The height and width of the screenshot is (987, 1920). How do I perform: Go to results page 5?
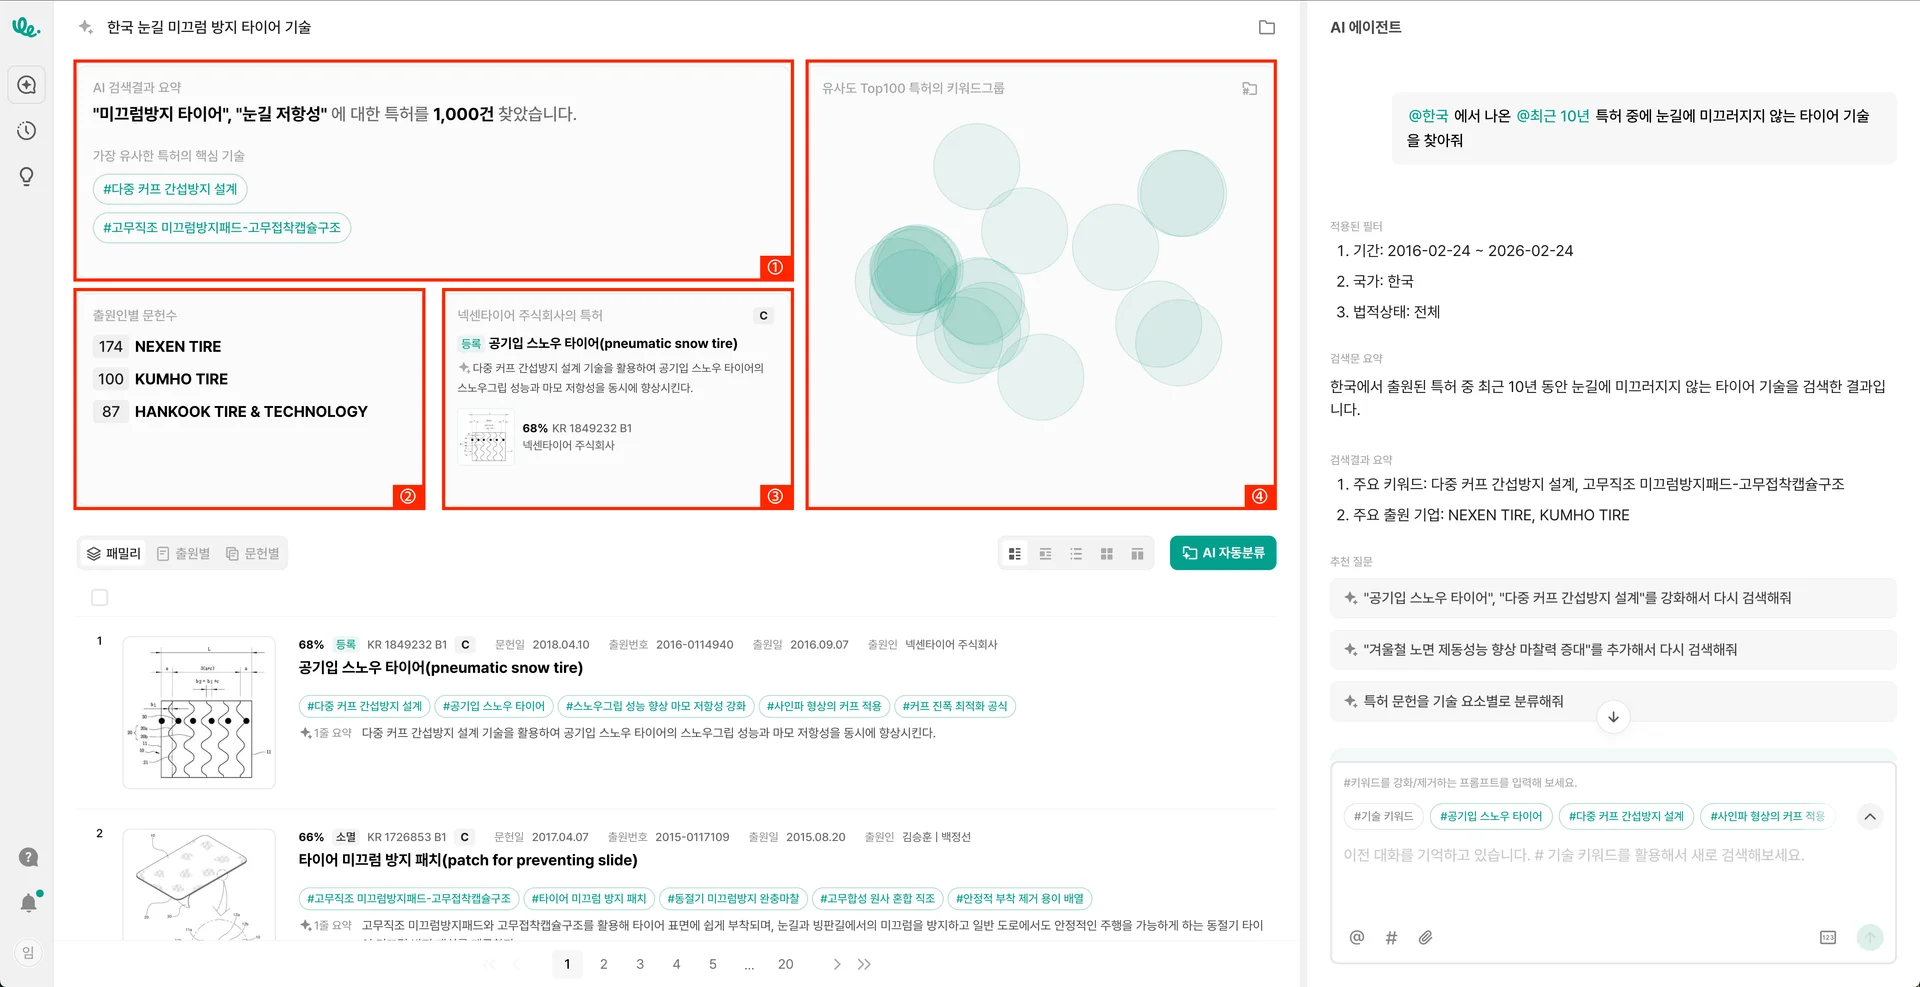pyautogui.click(x=713, y=964)
